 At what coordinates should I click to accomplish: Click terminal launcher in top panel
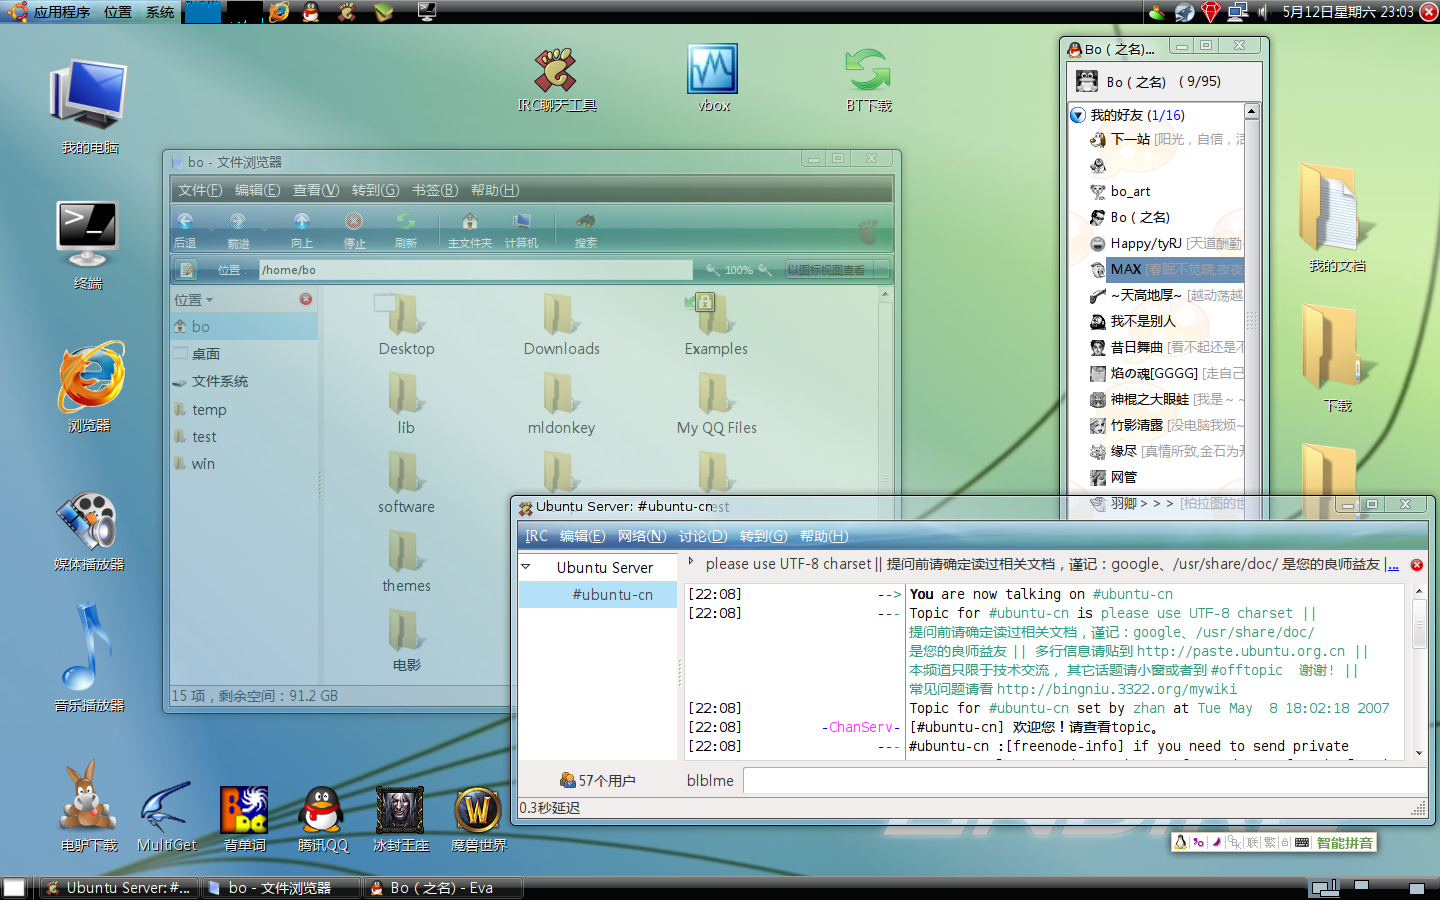(x=427, y=12)
